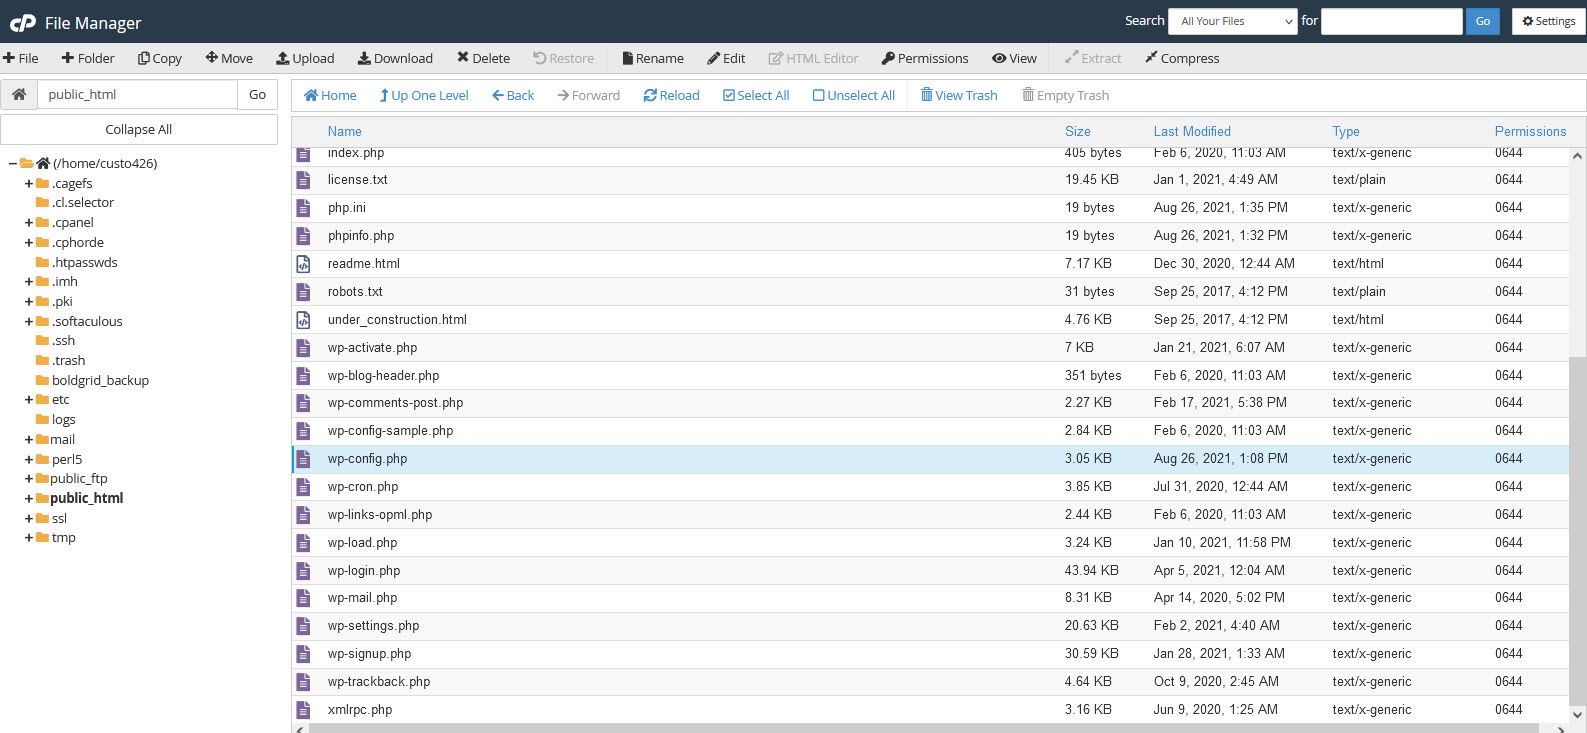Image resolution: width=1587 pixels, height=733 pixels.
Task: Open the All Your Files search dropdown
Action: point(1232,21)
